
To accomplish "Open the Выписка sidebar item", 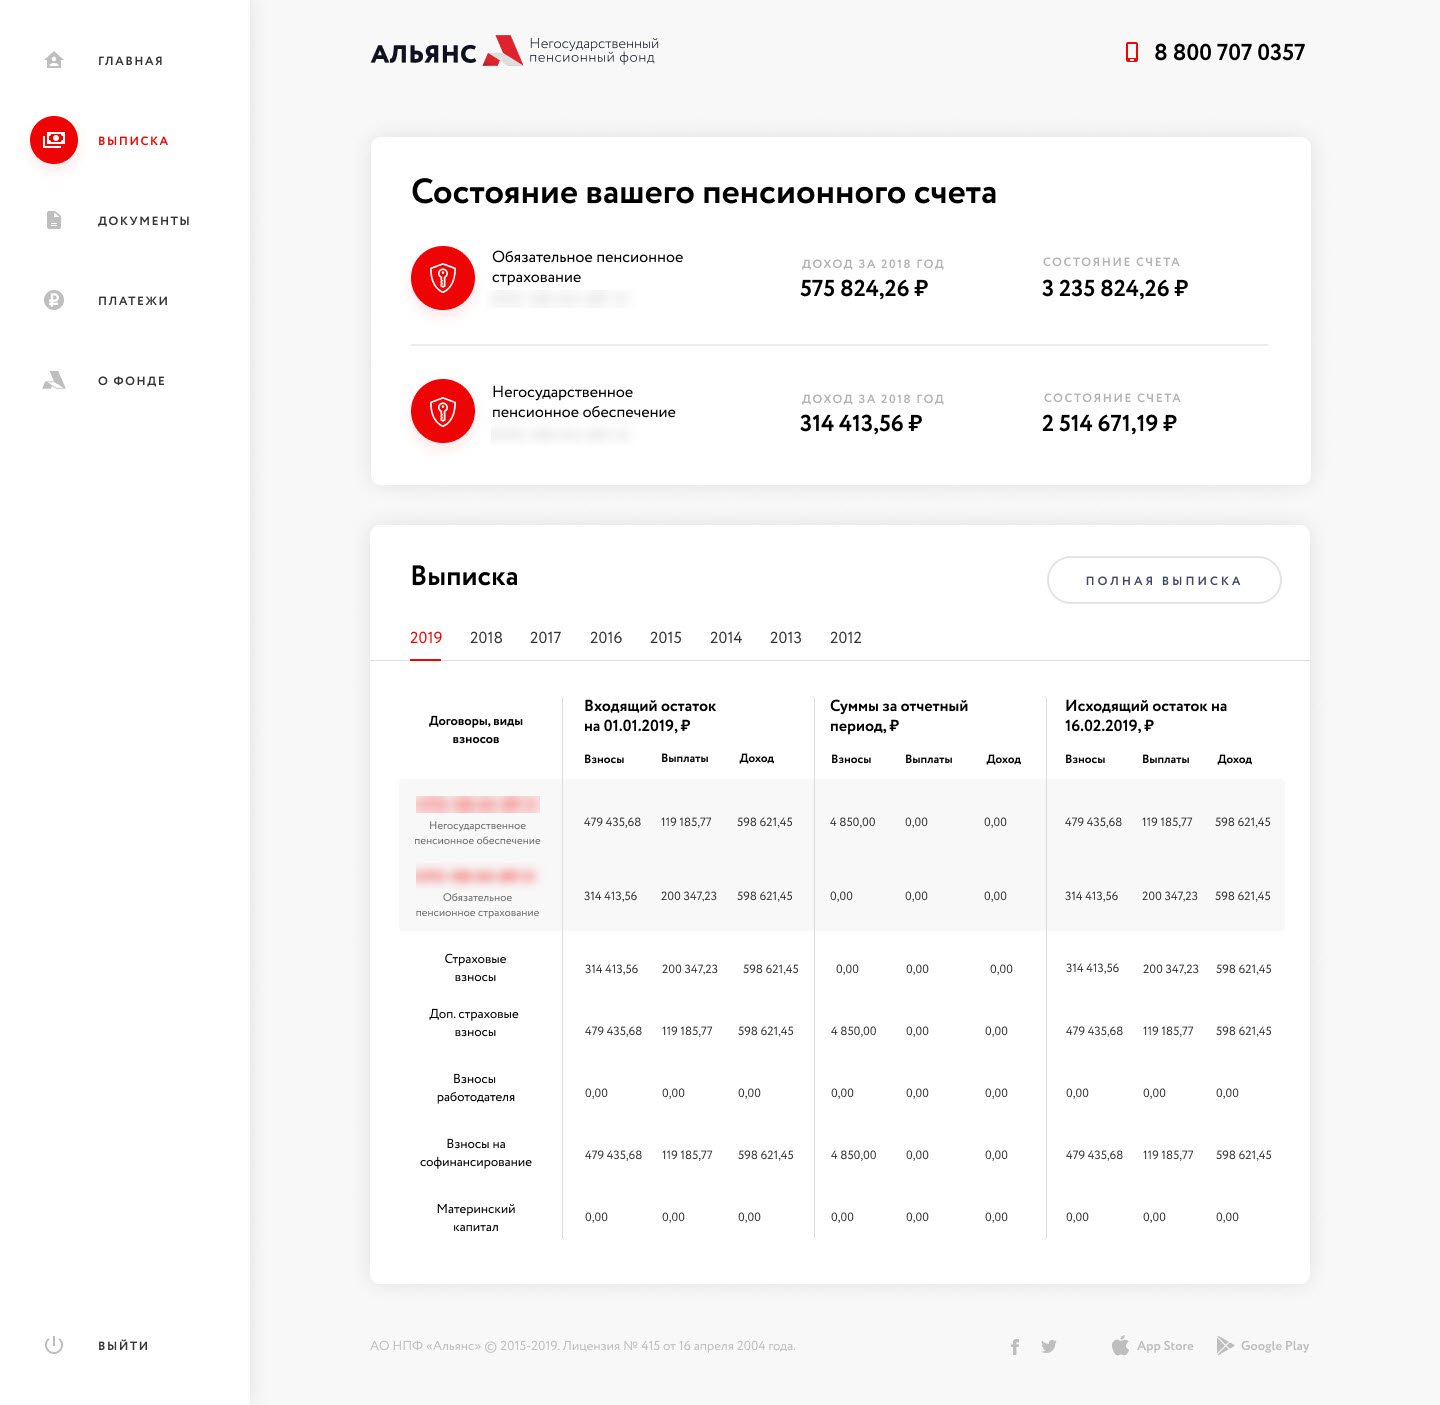I will point(133,141).
